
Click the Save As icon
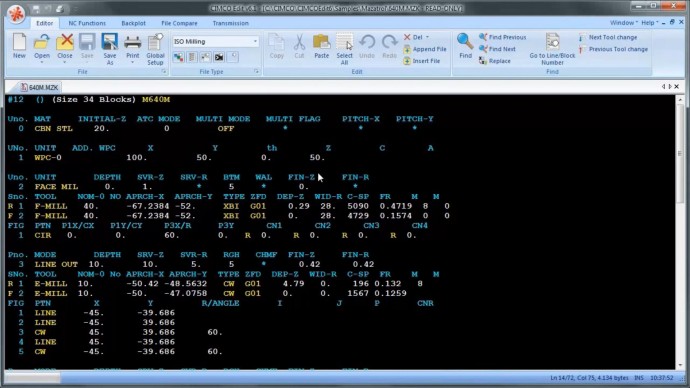(110, 49)
